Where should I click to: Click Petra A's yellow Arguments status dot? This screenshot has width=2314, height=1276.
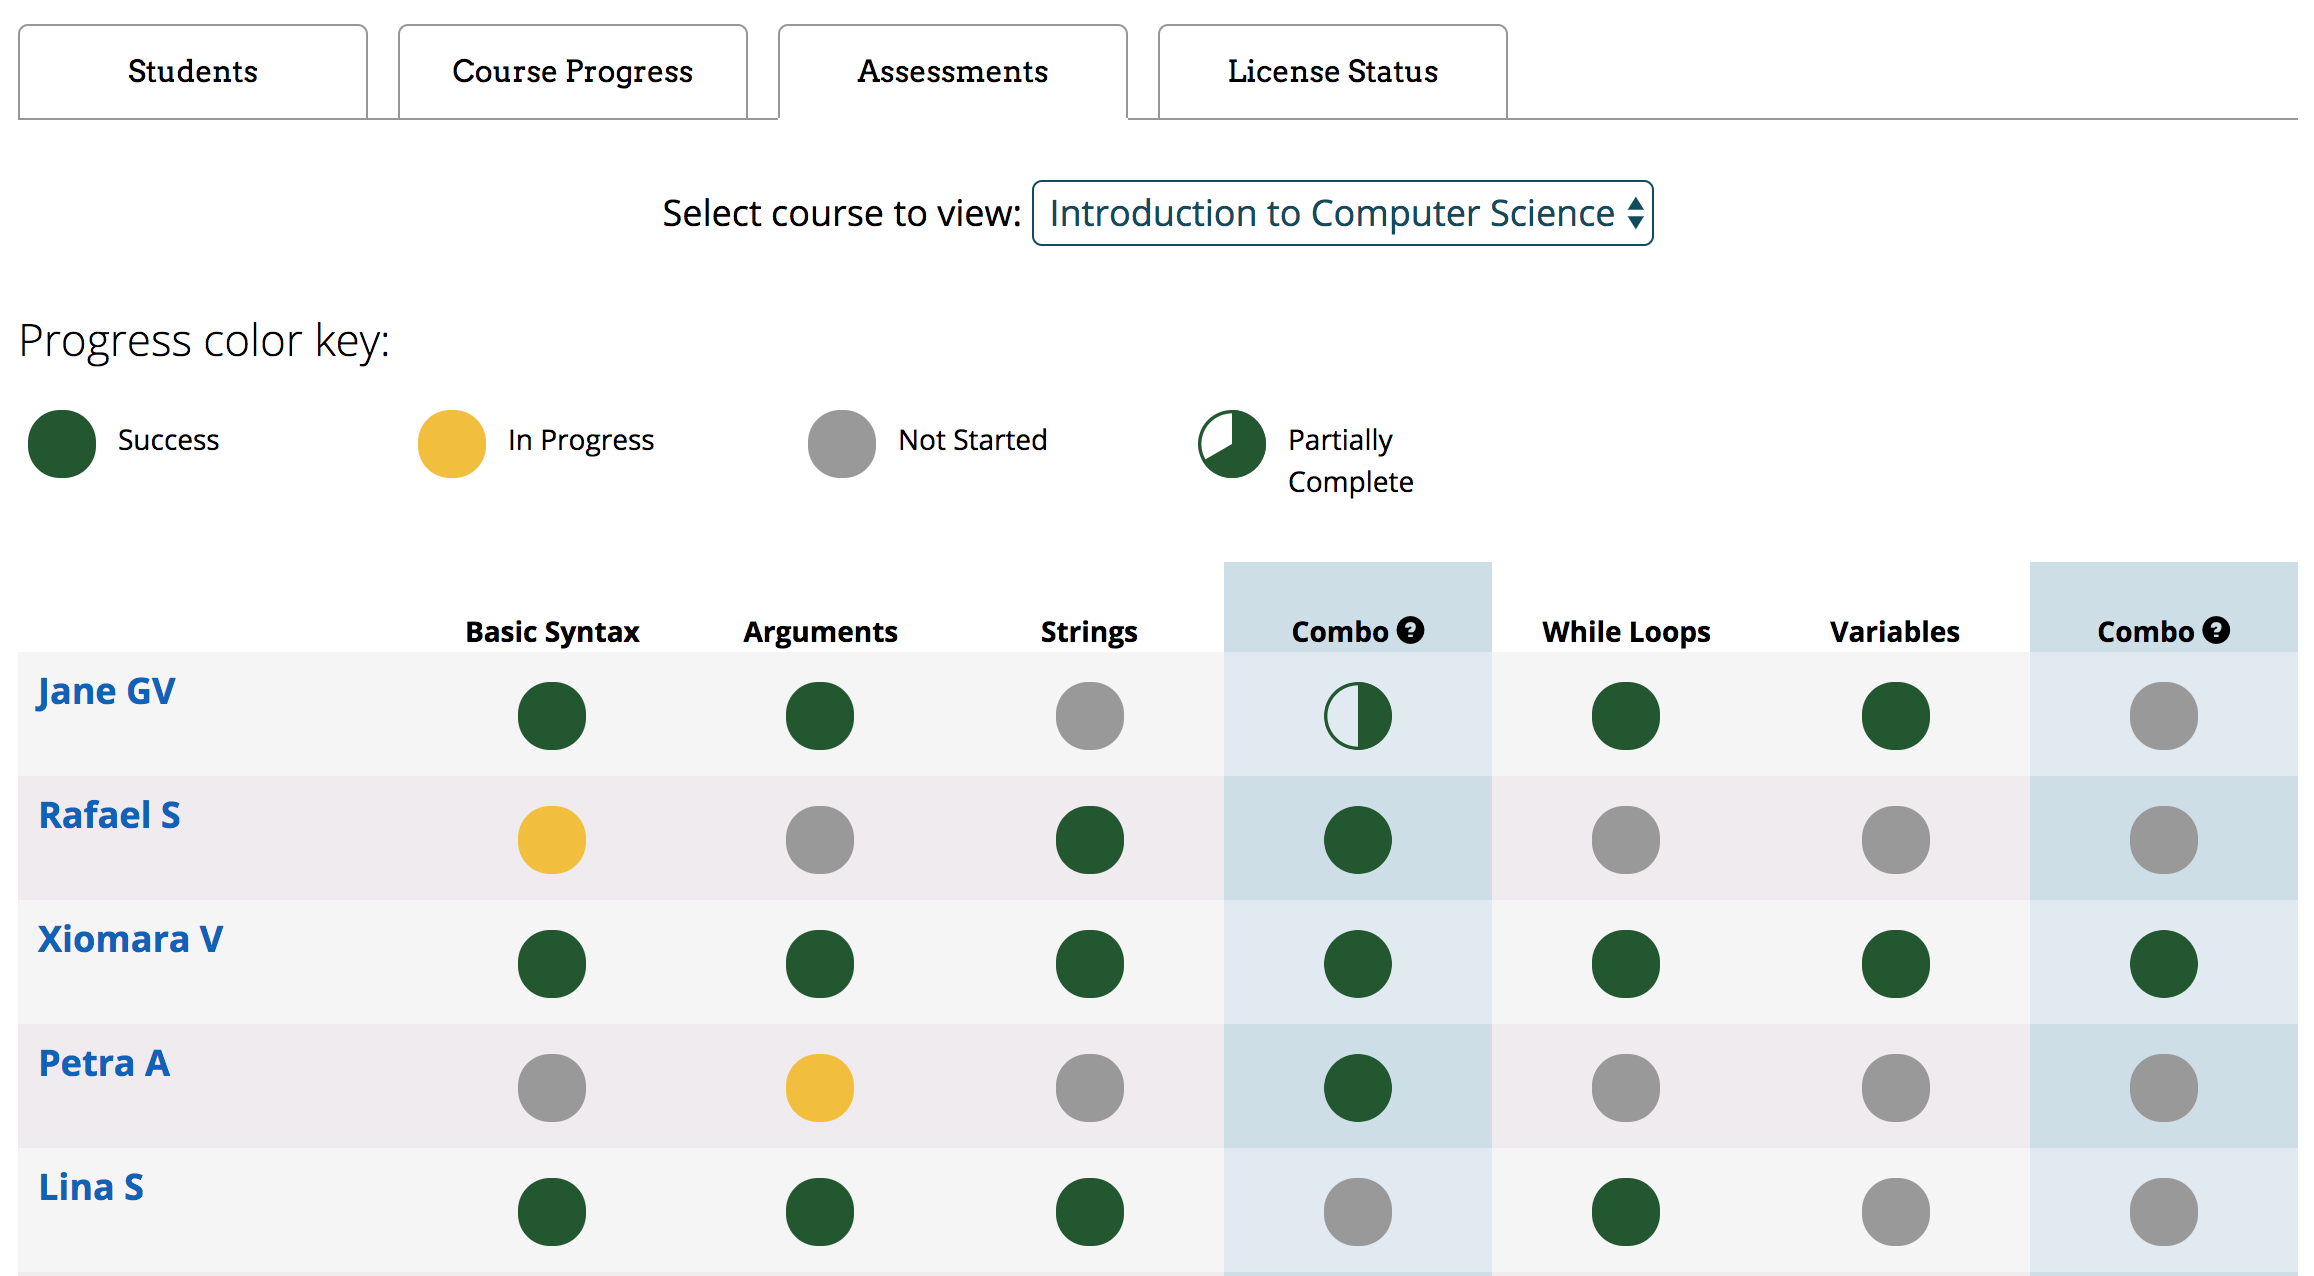819,1088
